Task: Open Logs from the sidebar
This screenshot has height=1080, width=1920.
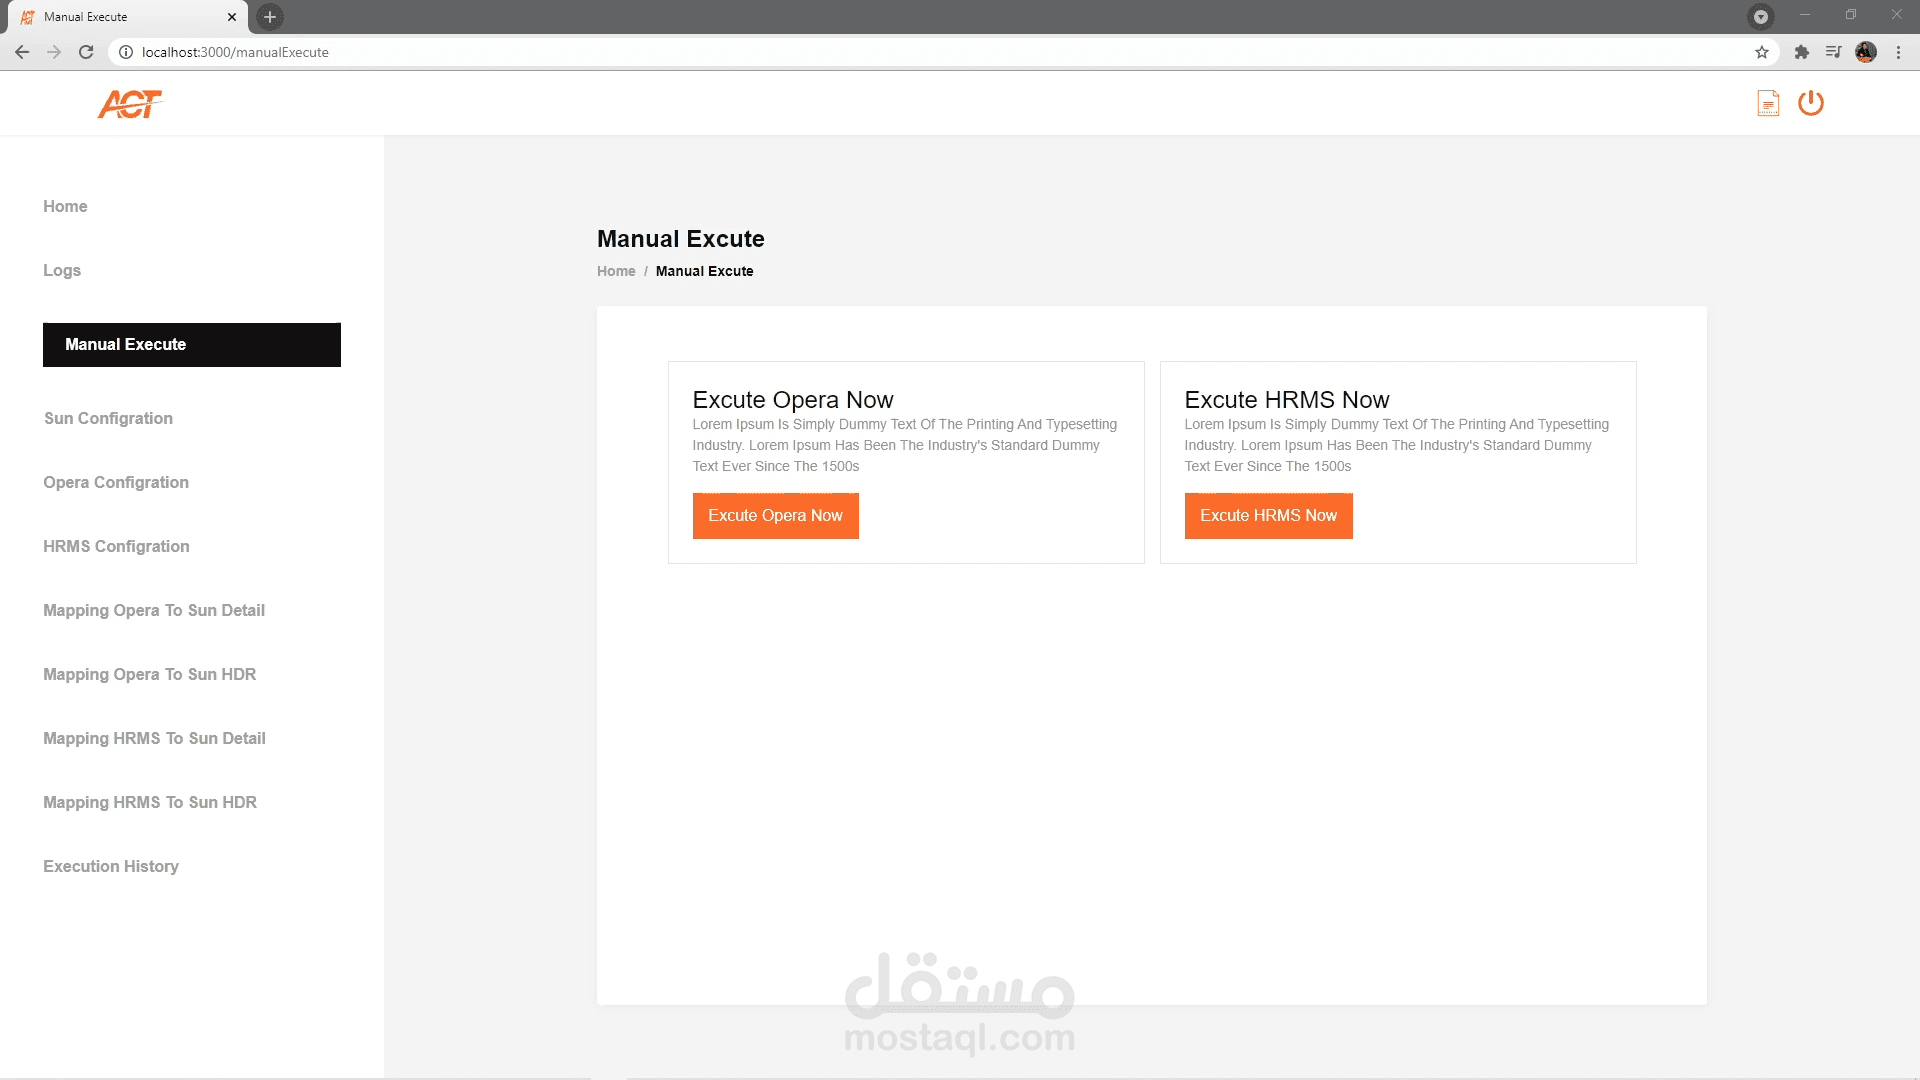Action: click(62, 270)
